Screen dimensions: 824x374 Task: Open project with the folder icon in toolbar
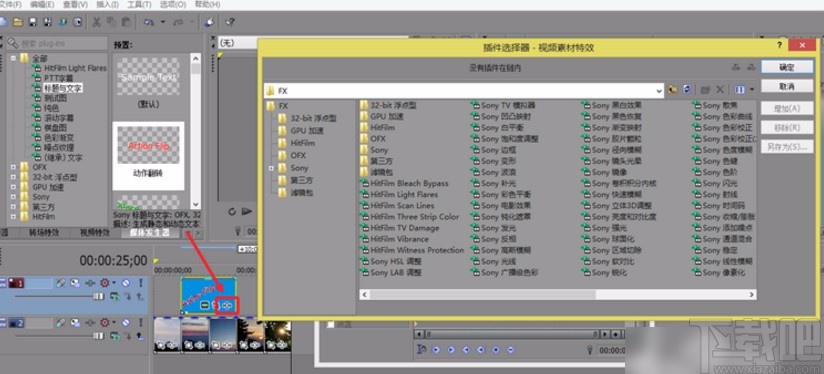pyautogui.click(x=18, y=22)
